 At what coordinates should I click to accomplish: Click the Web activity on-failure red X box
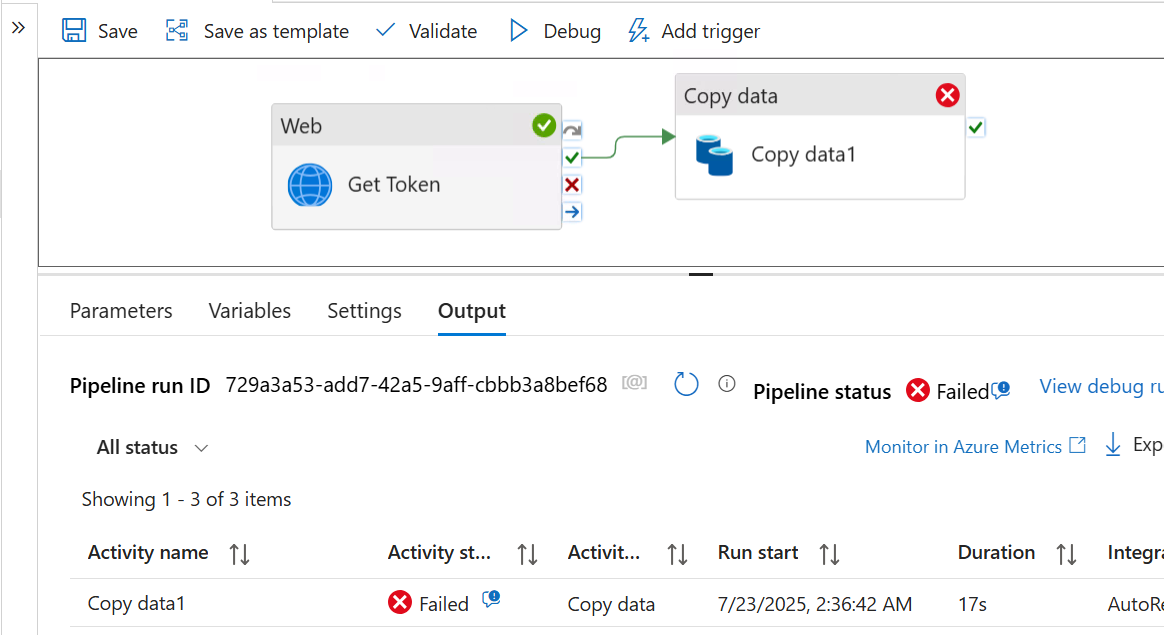[572, 185]
